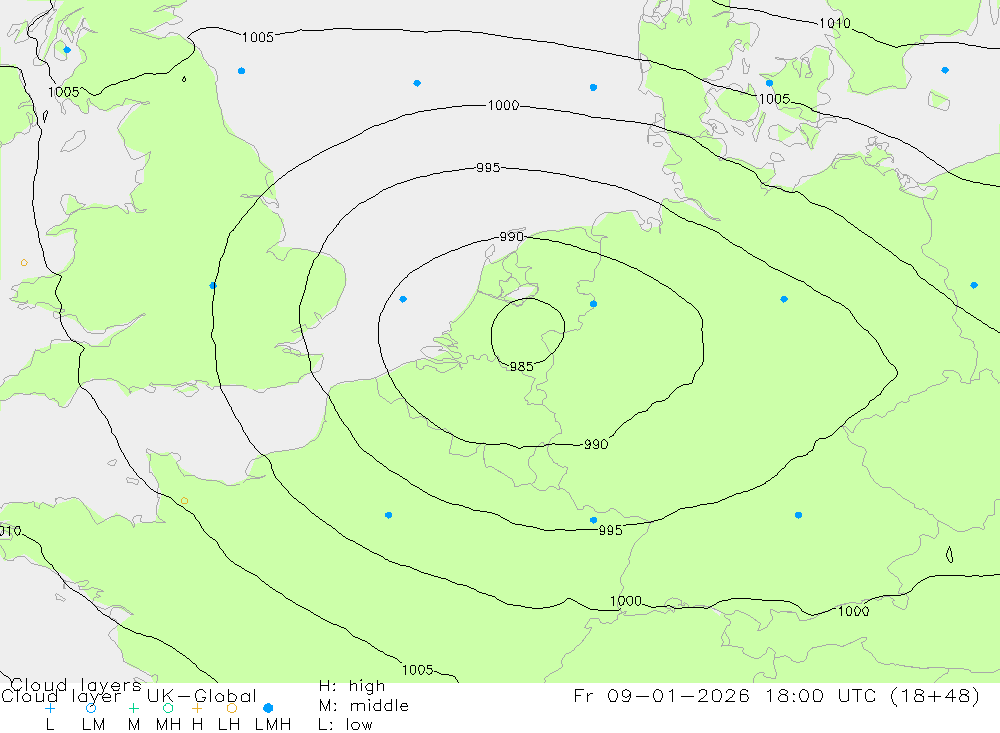Image resolution: width=1000 pixels, height=733 pixels.
Task: Click the blue dot on England's 1000 isobar
Action: pos(213,286)
